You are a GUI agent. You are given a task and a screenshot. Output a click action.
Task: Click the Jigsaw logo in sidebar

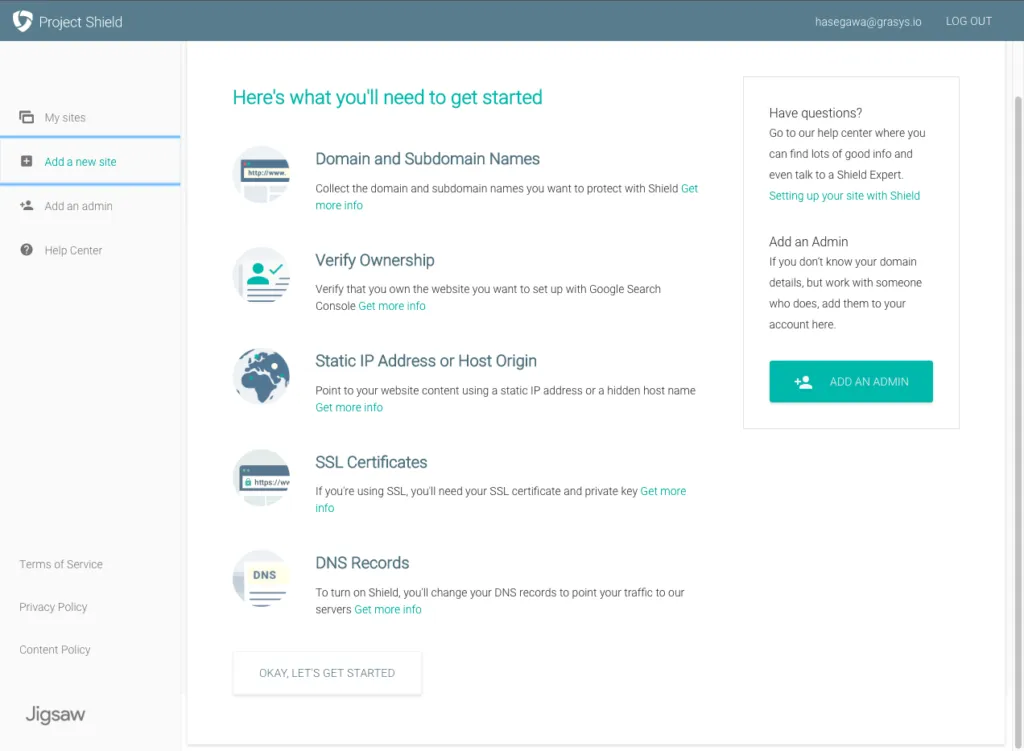pos(56,714)
